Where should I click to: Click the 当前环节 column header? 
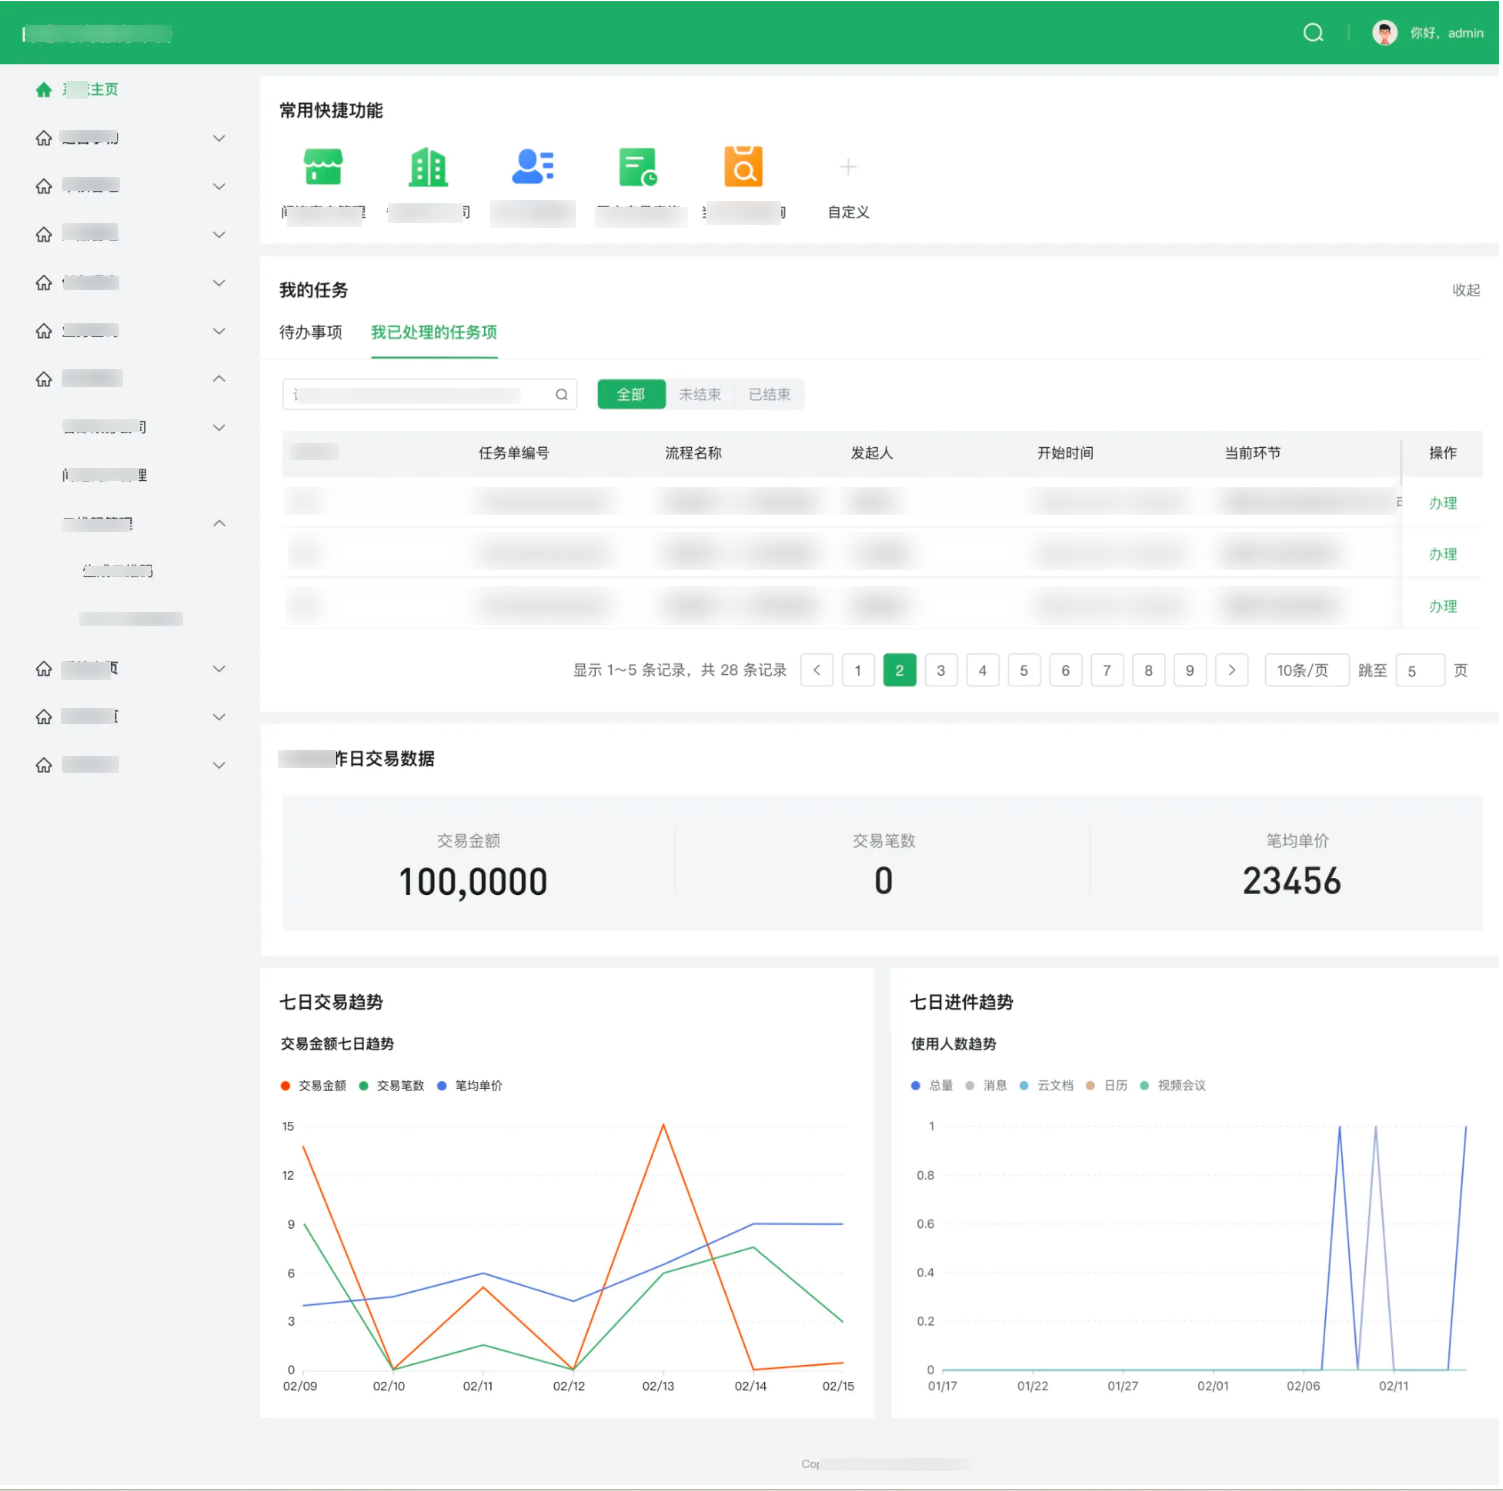tap(1253, 453)
